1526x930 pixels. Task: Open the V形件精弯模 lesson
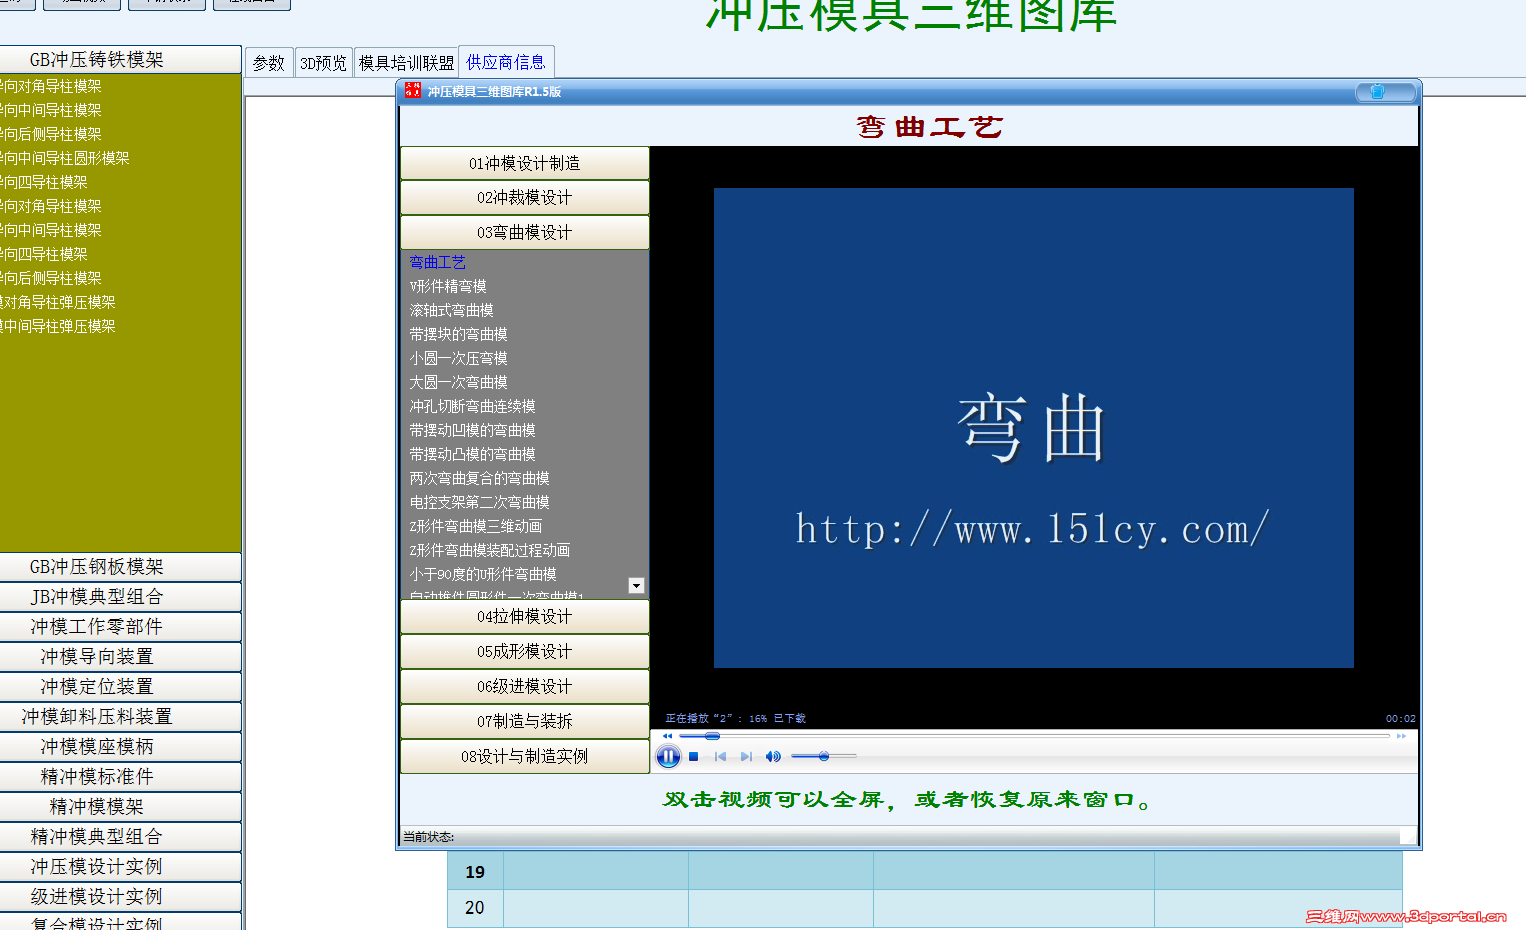tap(448, 287)
